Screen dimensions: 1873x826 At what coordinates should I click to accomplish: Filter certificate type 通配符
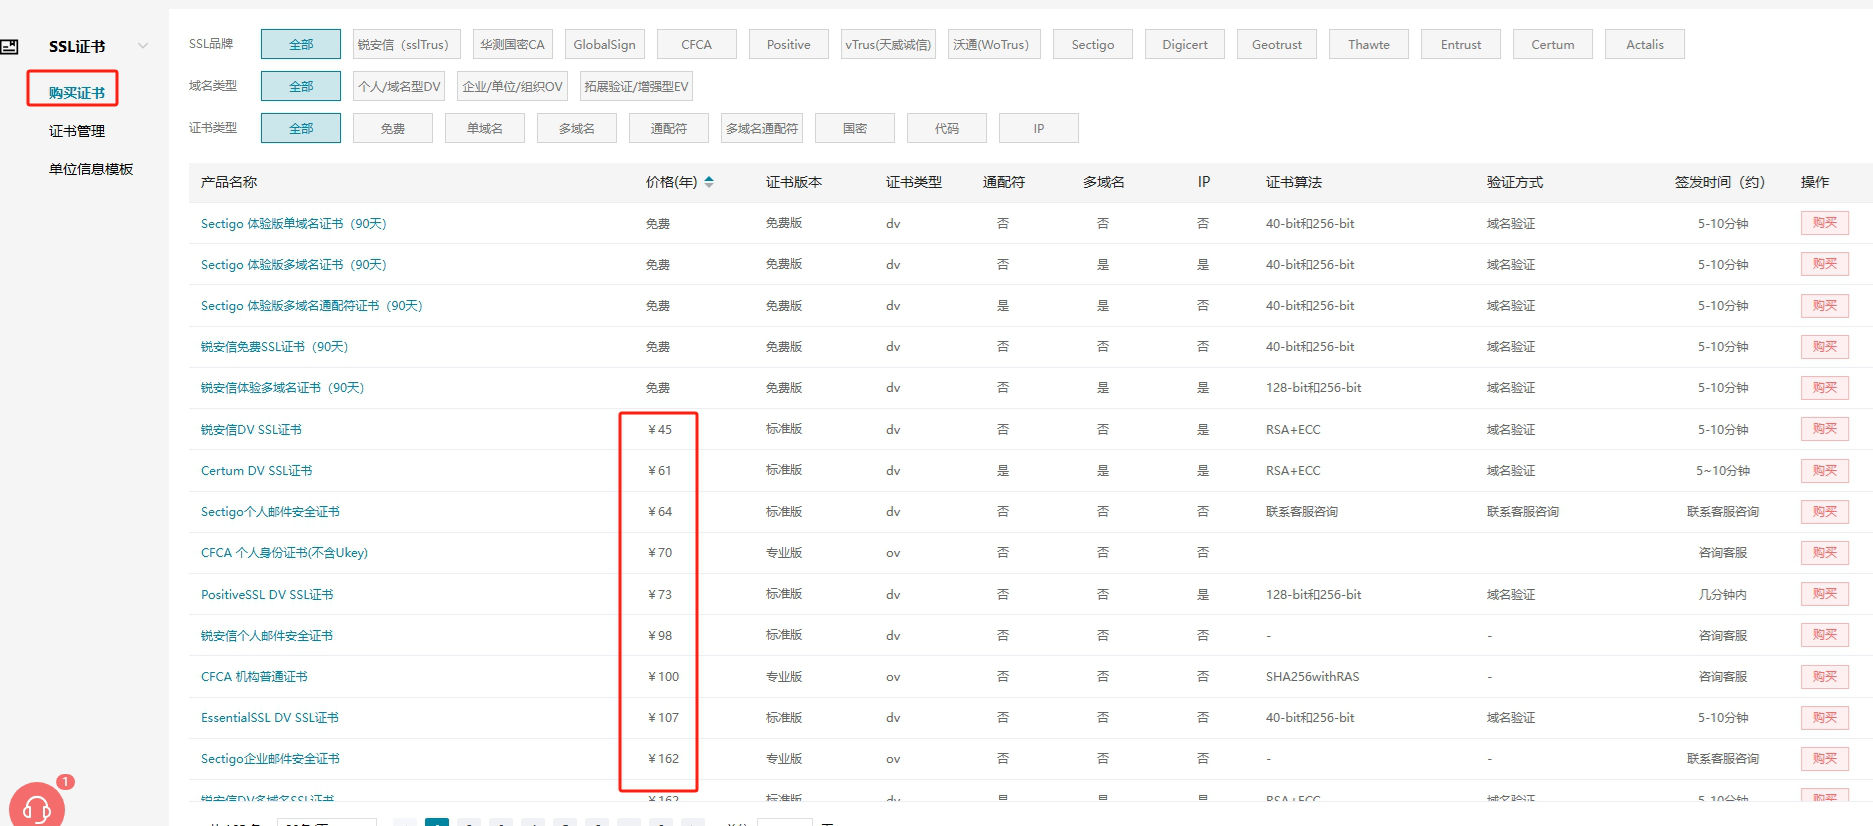669,129
